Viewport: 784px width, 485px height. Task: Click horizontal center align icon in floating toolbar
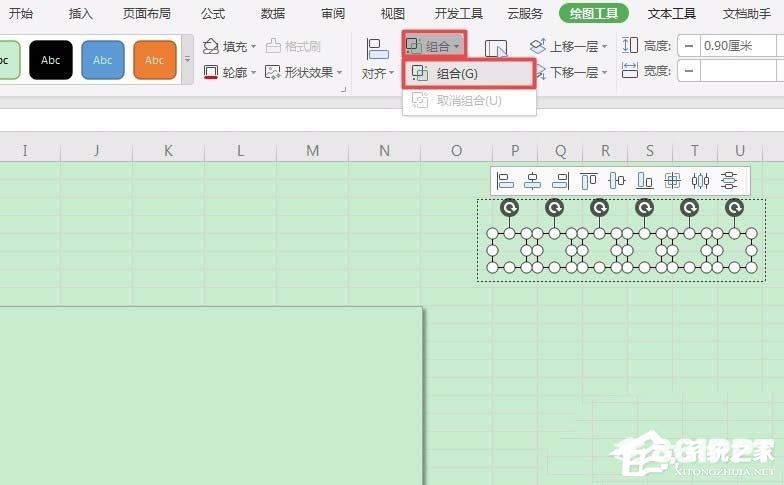pyautogui.click(x=533, y=181)
